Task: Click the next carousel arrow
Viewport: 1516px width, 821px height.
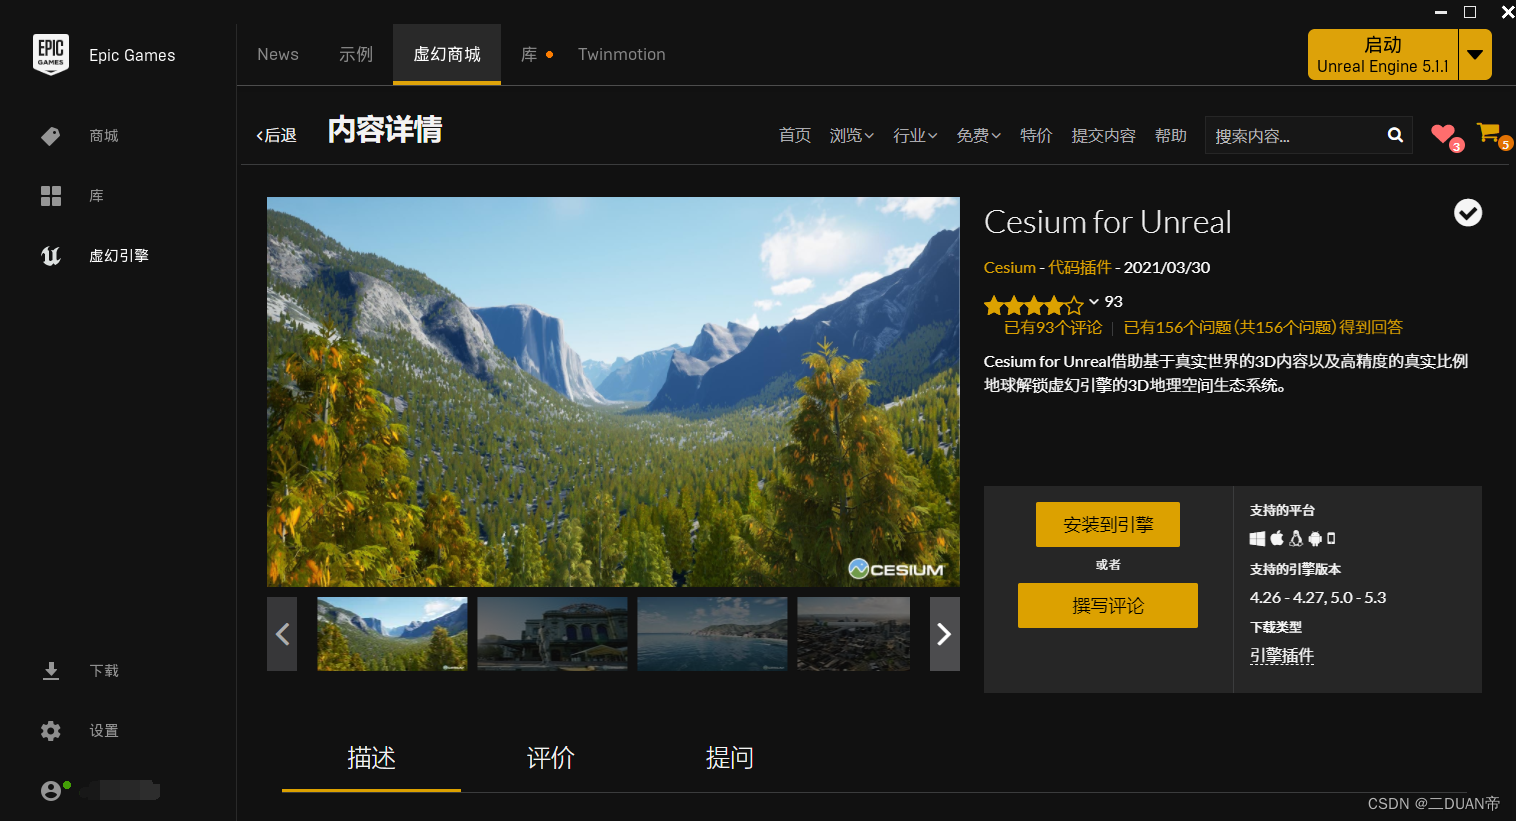Action: pos(944,634)
